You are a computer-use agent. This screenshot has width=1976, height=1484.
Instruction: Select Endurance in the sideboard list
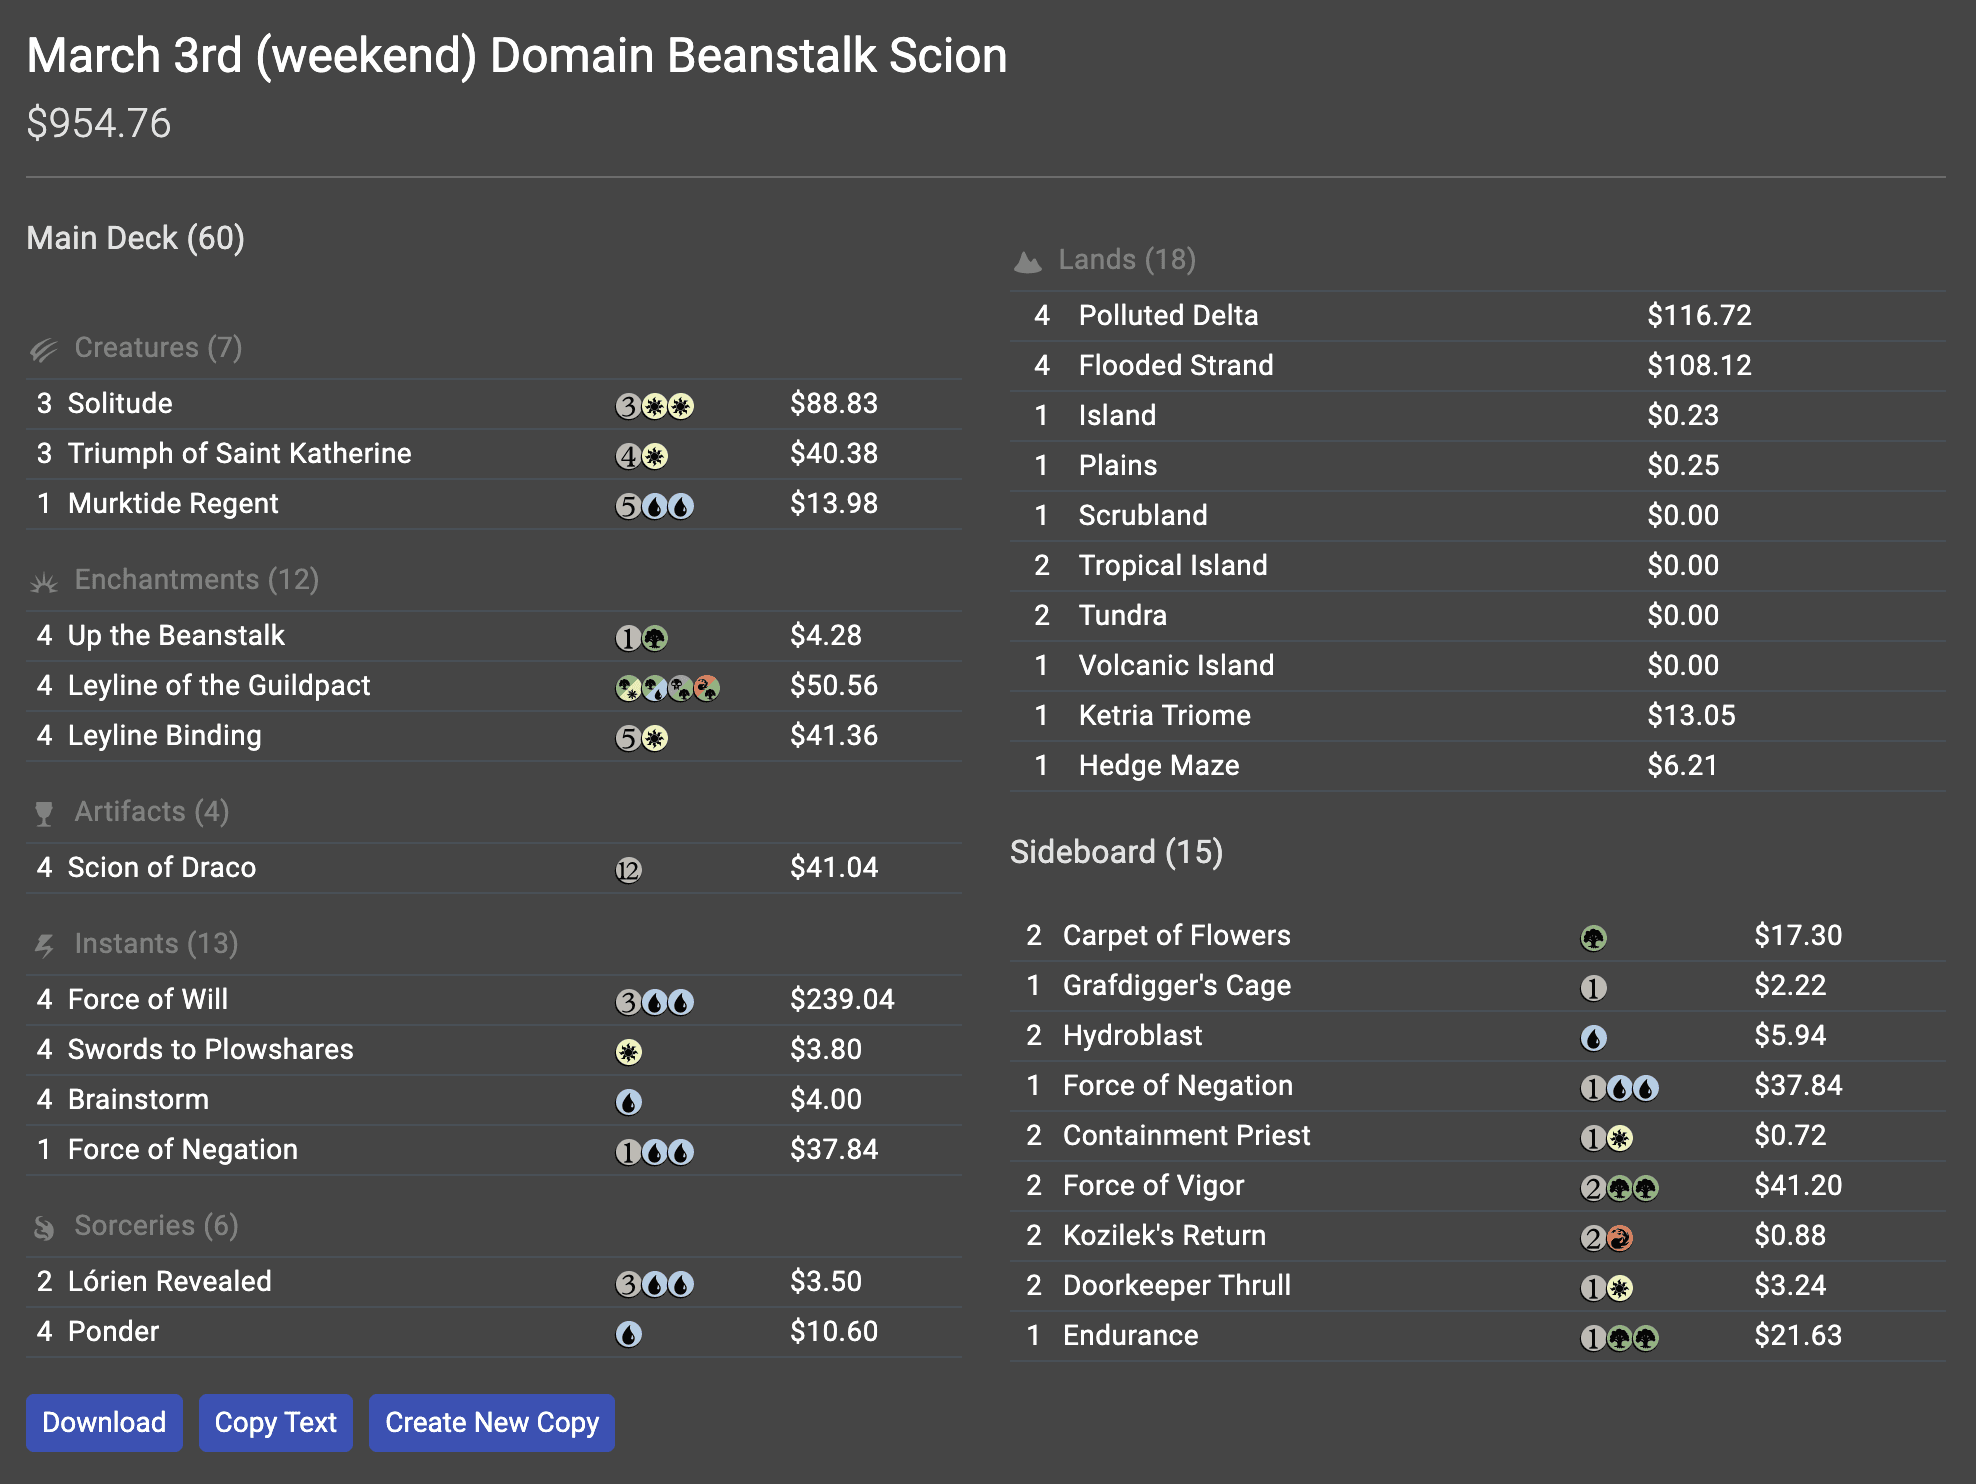point(1130,1335)
